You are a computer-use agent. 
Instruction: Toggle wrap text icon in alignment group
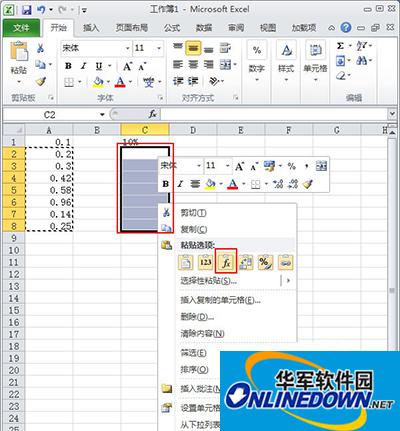[225, 49]
